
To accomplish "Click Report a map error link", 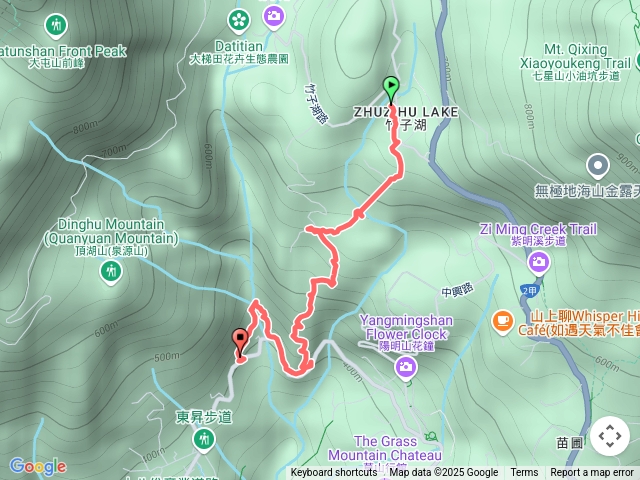I will point(591,473).
